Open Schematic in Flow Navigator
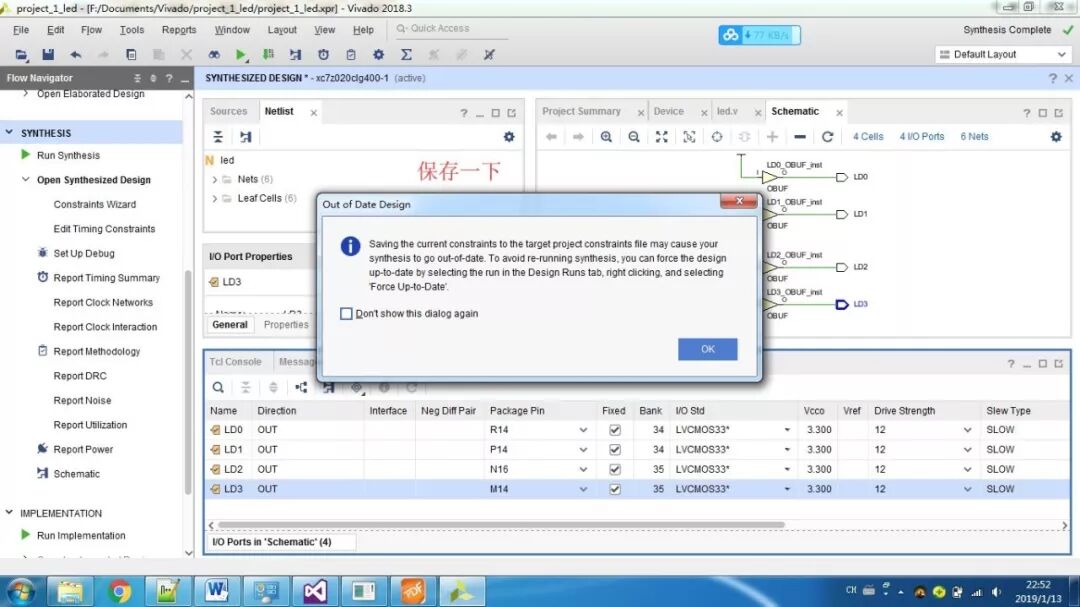The image size is (1080, 607). (x=76, y=474)
